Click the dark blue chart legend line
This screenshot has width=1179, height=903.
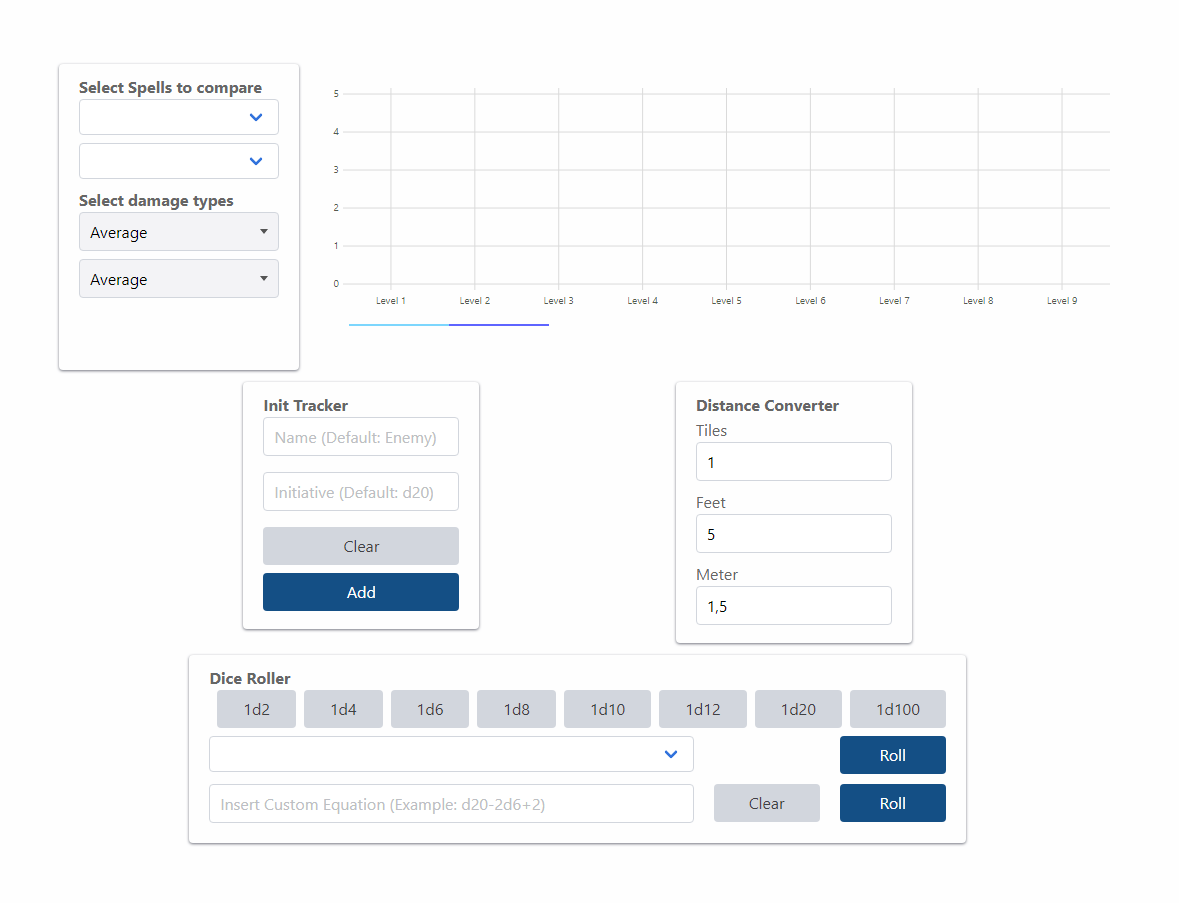499,325
